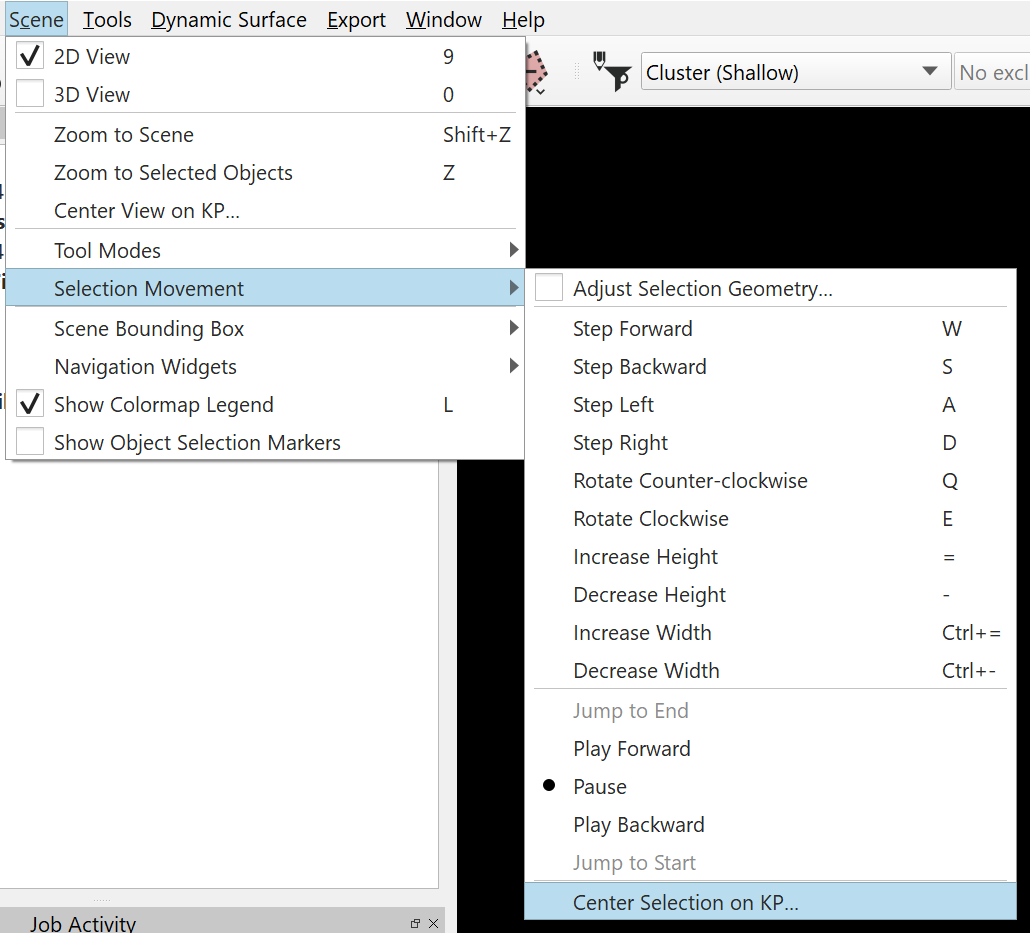This screenshot has width=1030, height=933.
Task: Close the Job Activity panel
Action: (433, 924)
